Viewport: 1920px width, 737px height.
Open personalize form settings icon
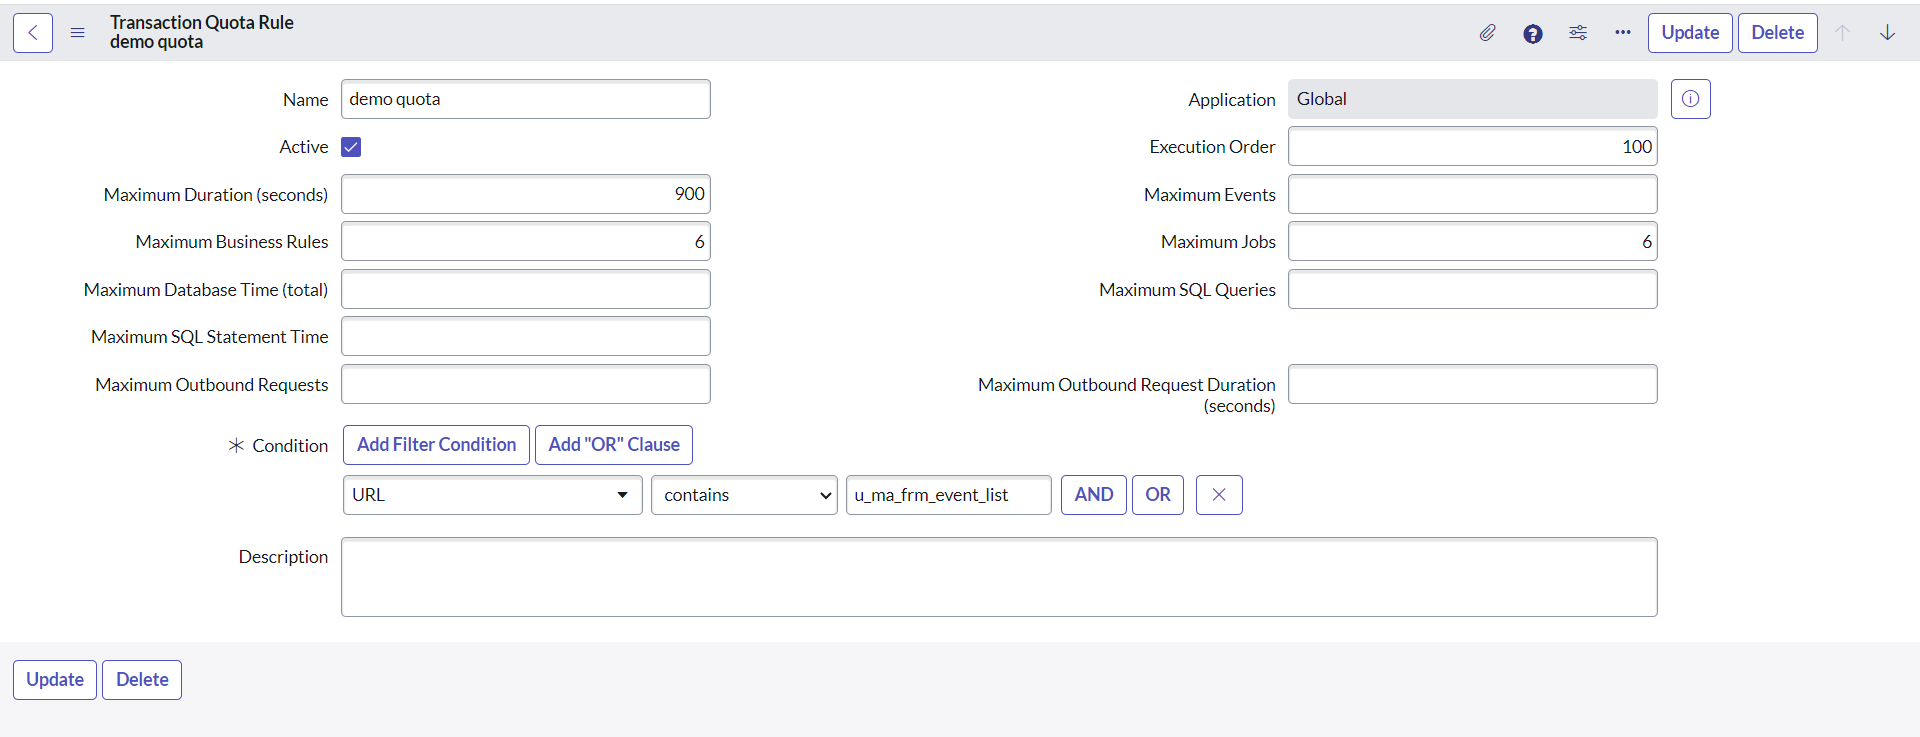1578,33
